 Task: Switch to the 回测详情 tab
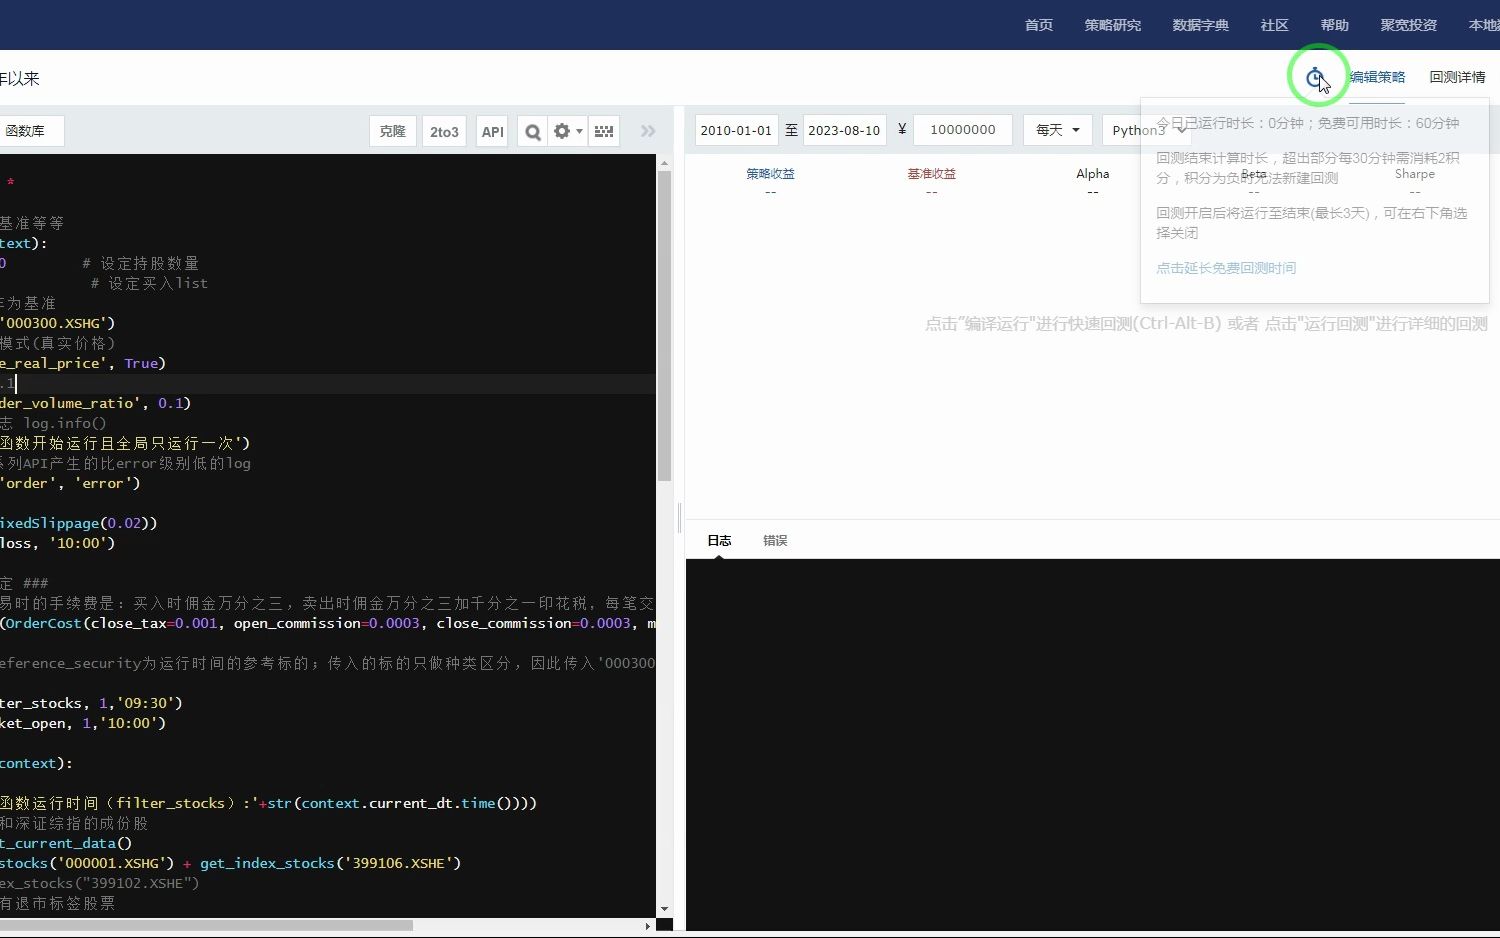pyautogui.click(x=1457, y=77)
